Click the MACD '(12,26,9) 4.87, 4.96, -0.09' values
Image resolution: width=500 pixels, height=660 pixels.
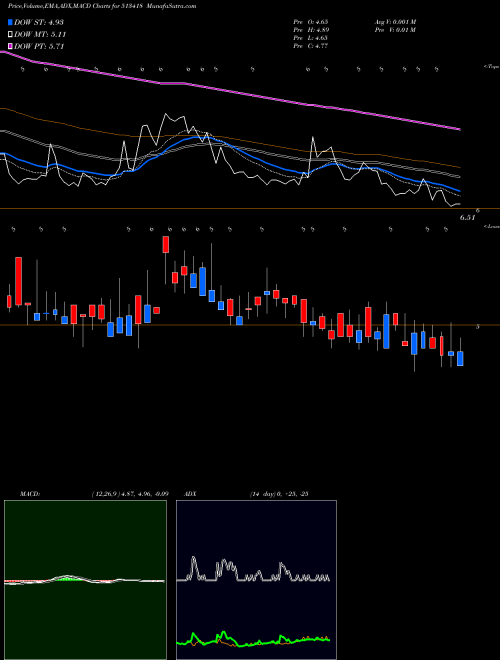coord(130,494)
